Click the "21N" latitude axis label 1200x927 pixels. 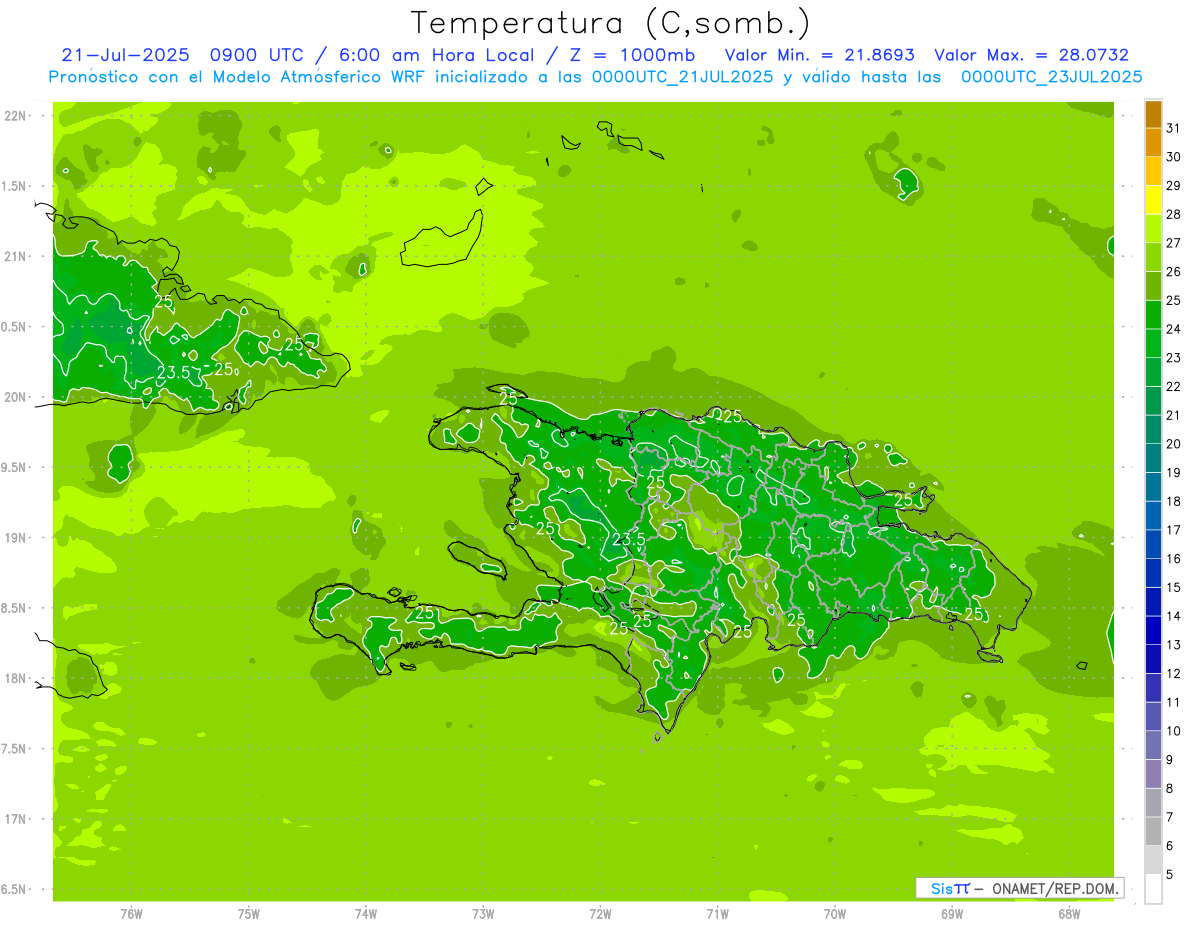16,256
